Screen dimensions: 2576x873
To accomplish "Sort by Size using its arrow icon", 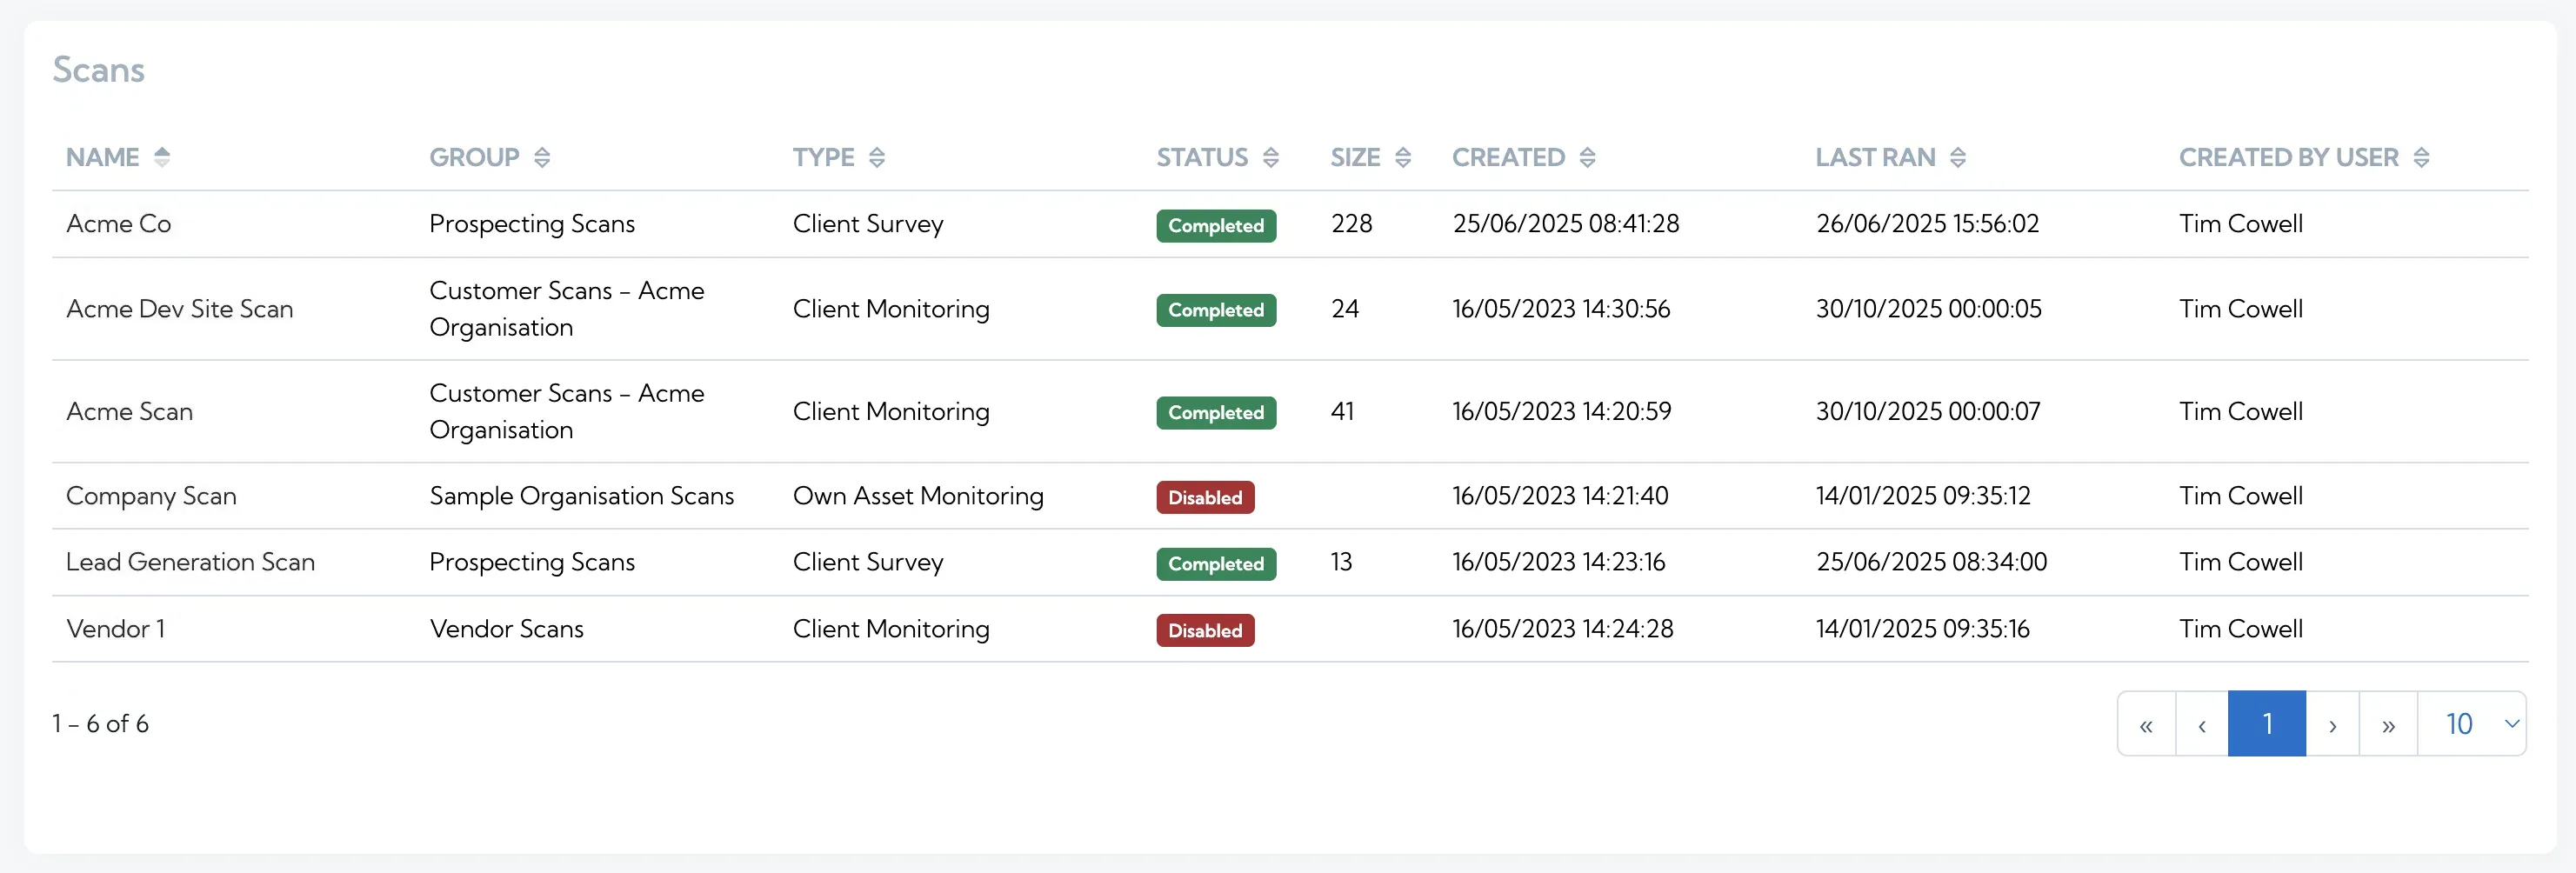I will pyautogui.click(x=1403, y=157).
